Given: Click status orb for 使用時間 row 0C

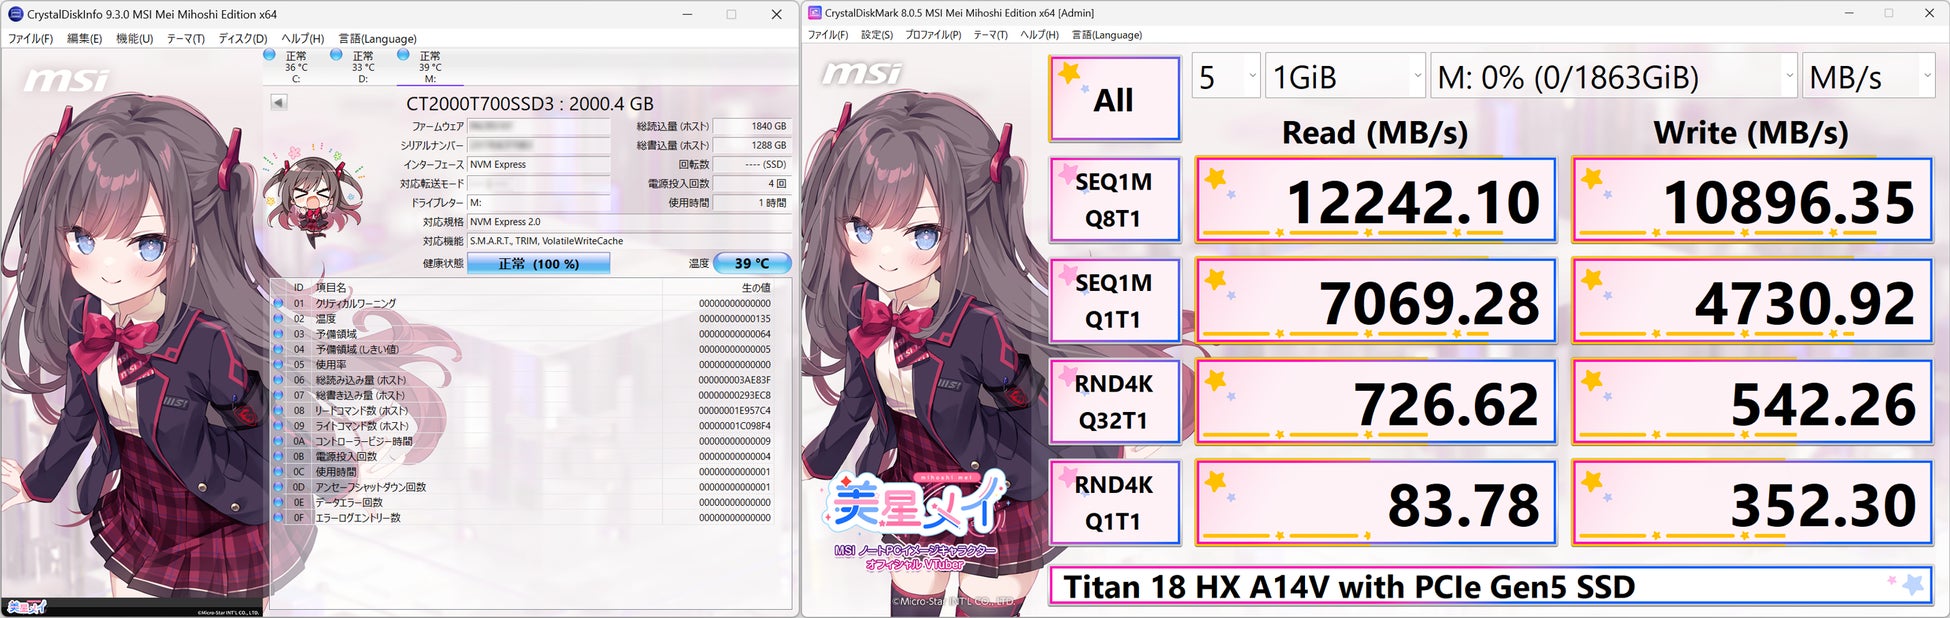Looking at the screenshot, I should [x=279, y=471].
